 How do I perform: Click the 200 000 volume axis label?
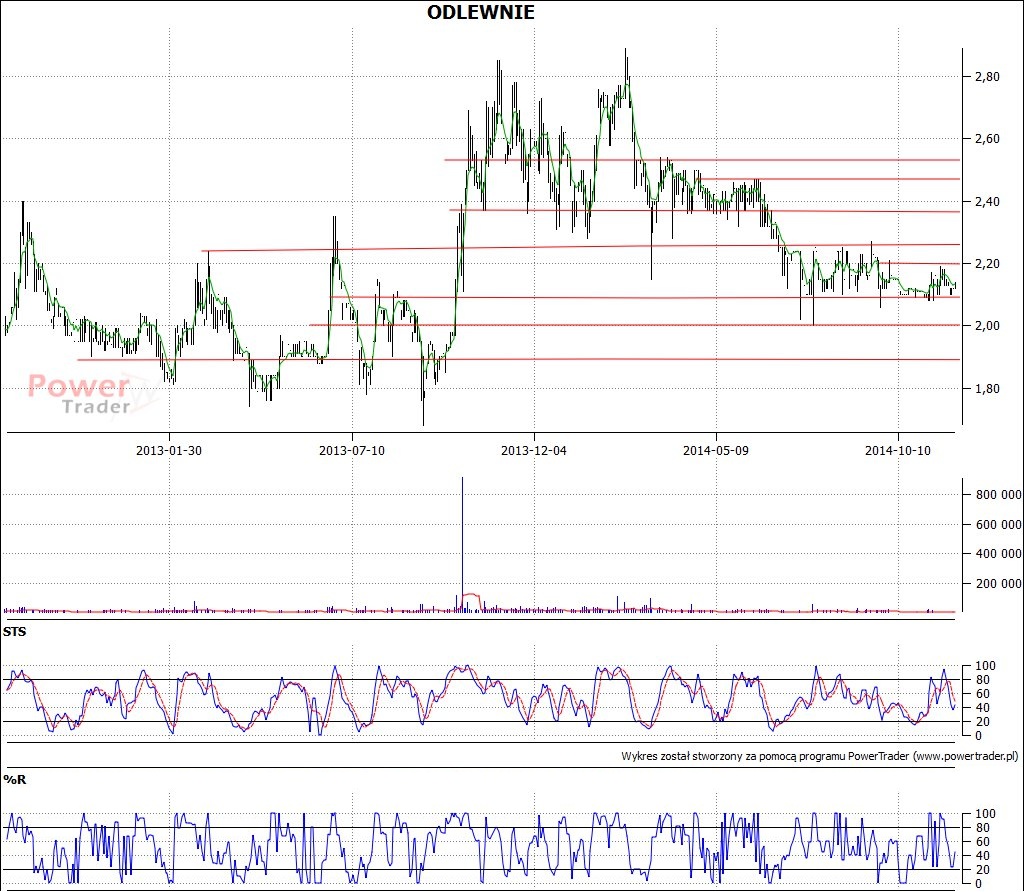pos(999,583)
